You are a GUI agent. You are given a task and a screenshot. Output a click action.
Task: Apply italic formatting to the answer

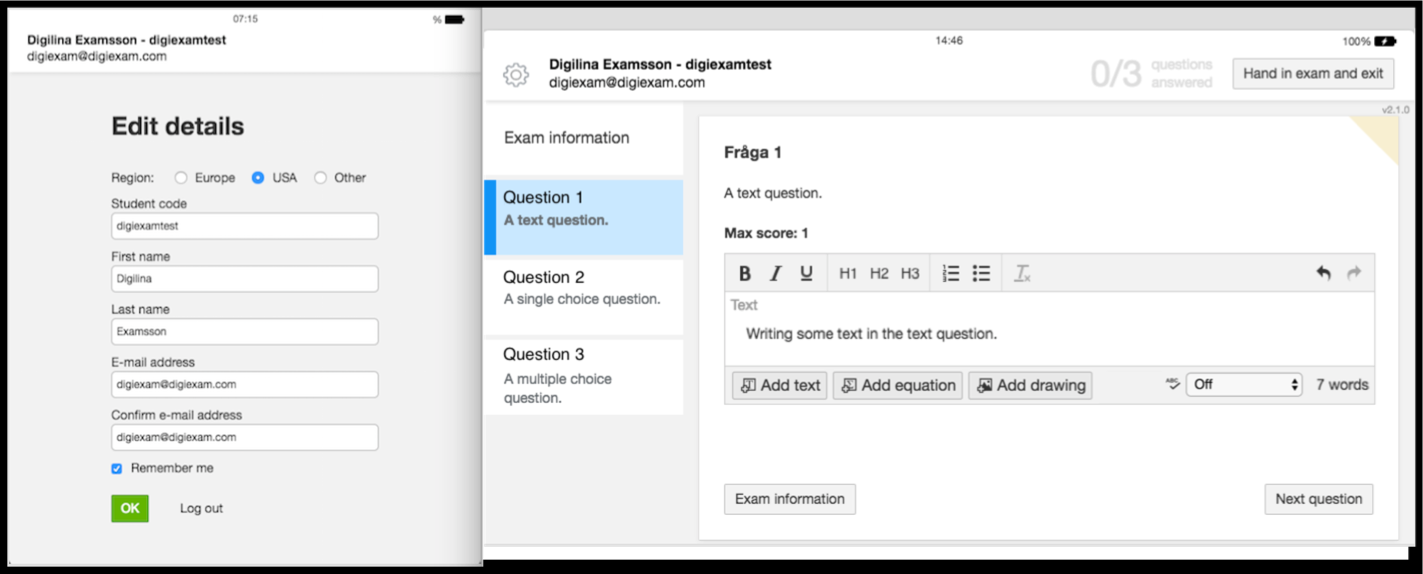(x=775, y=273)
